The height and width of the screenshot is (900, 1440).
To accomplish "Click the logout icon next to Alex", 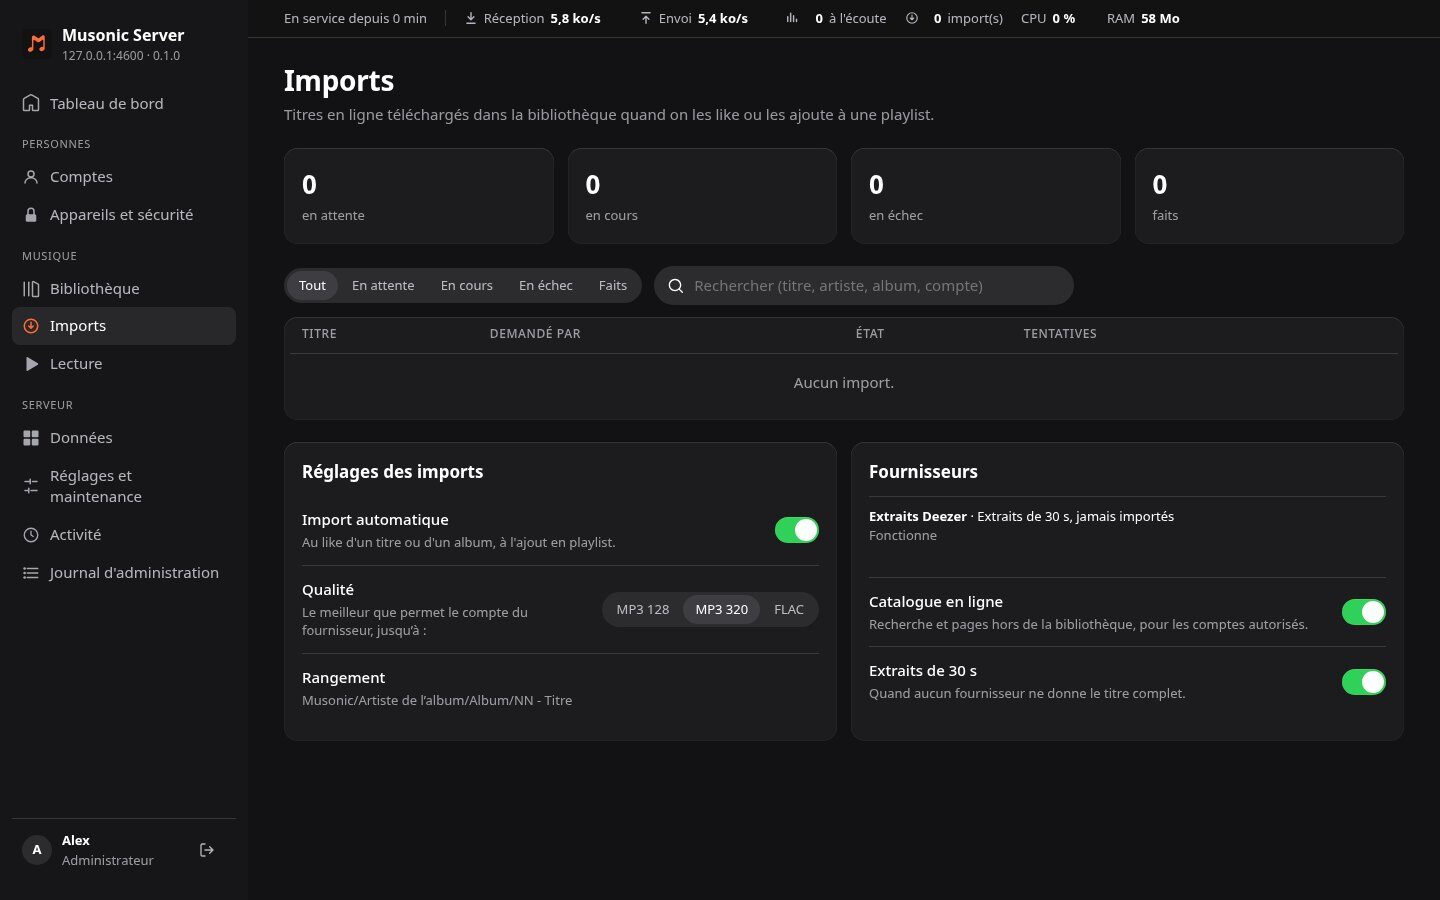I will (207, 850).
